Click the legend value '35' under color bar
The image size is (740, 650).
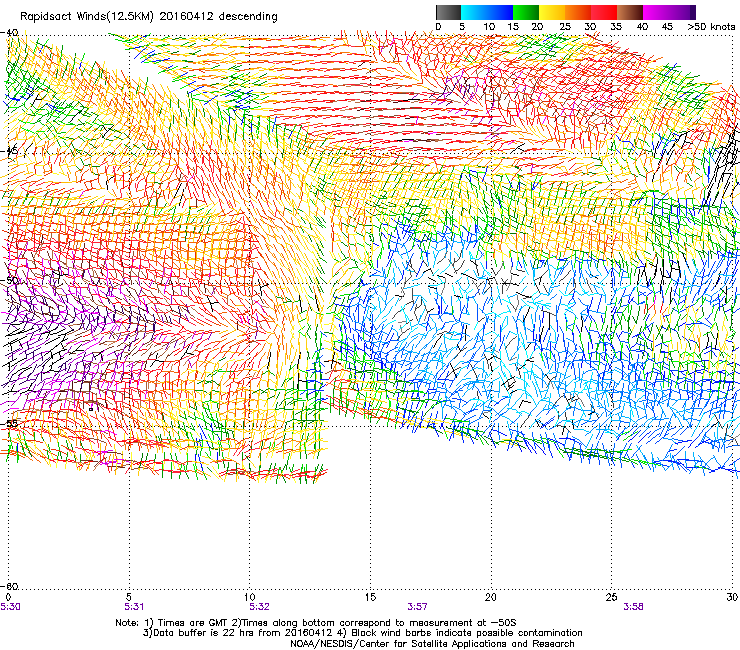click(x=616, y=27)
